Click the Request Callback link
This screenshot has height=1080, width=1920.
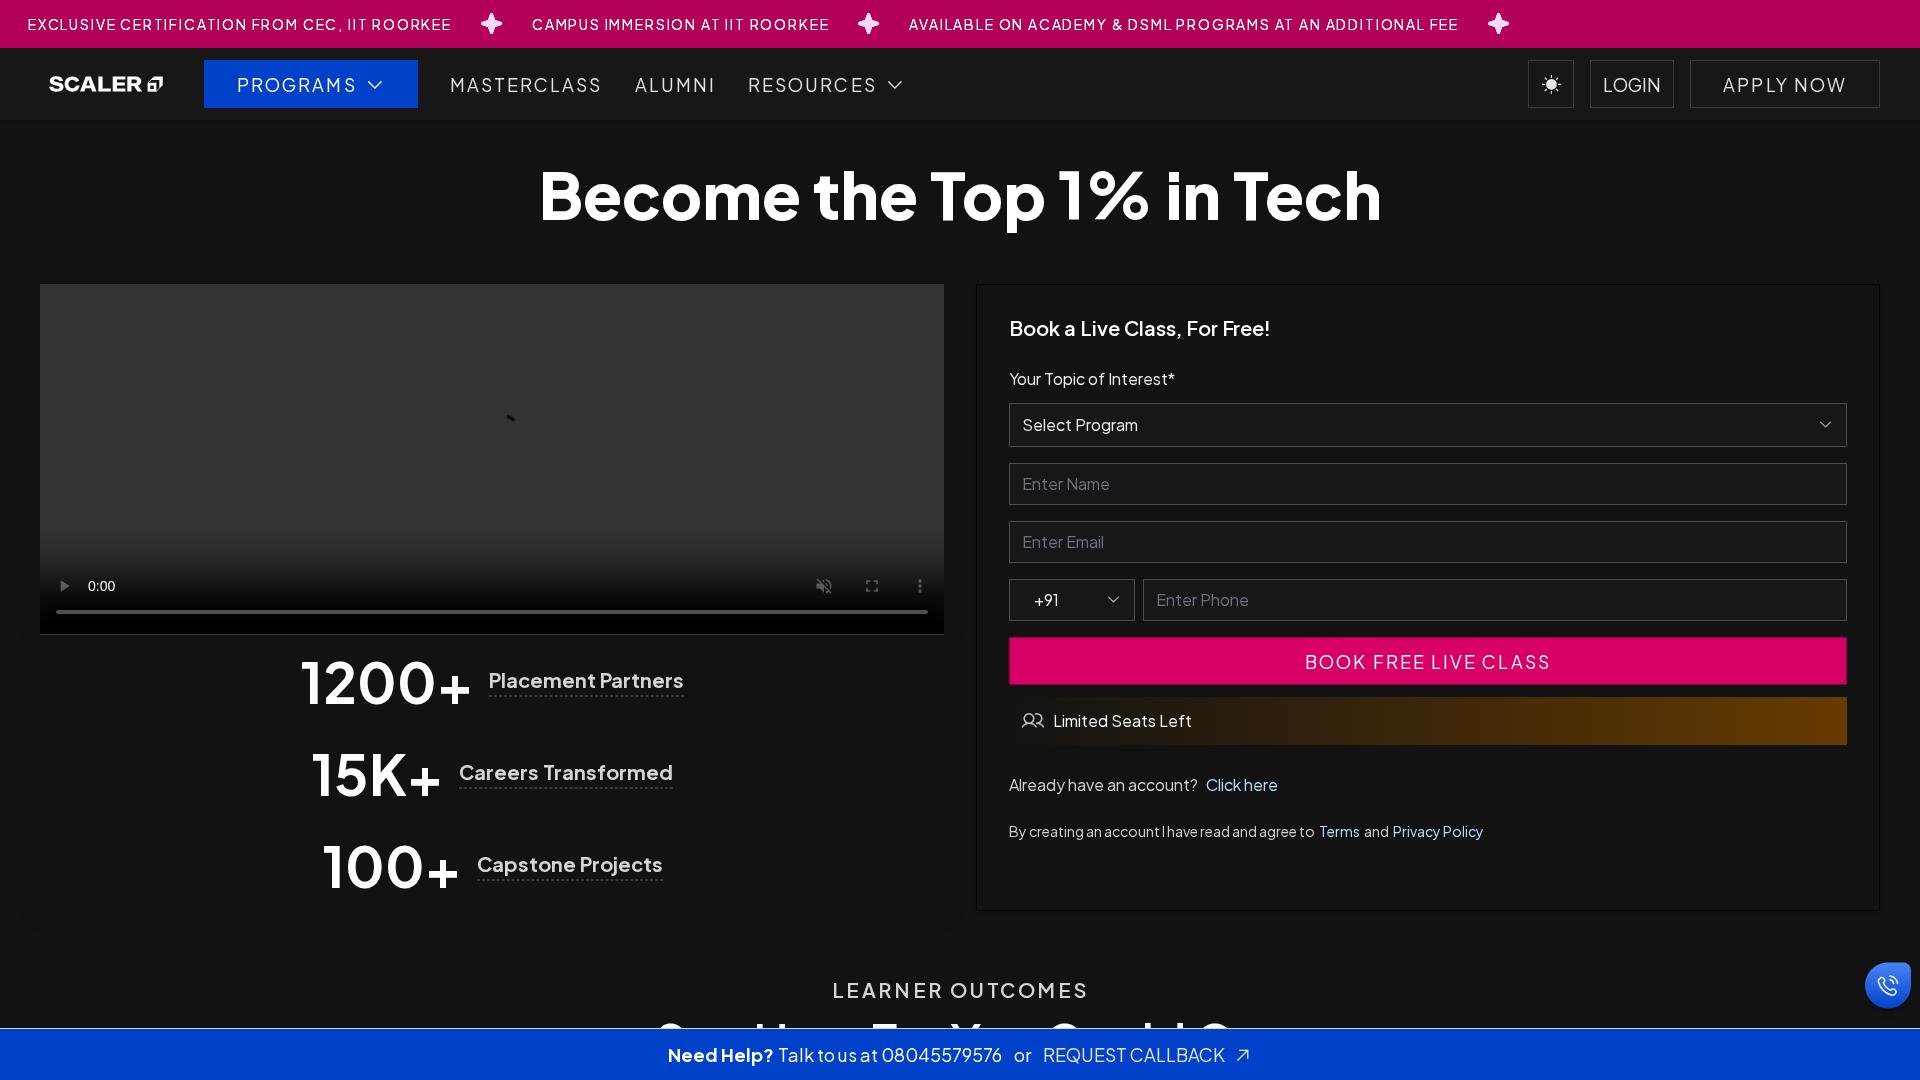tap(1146, 1055)
